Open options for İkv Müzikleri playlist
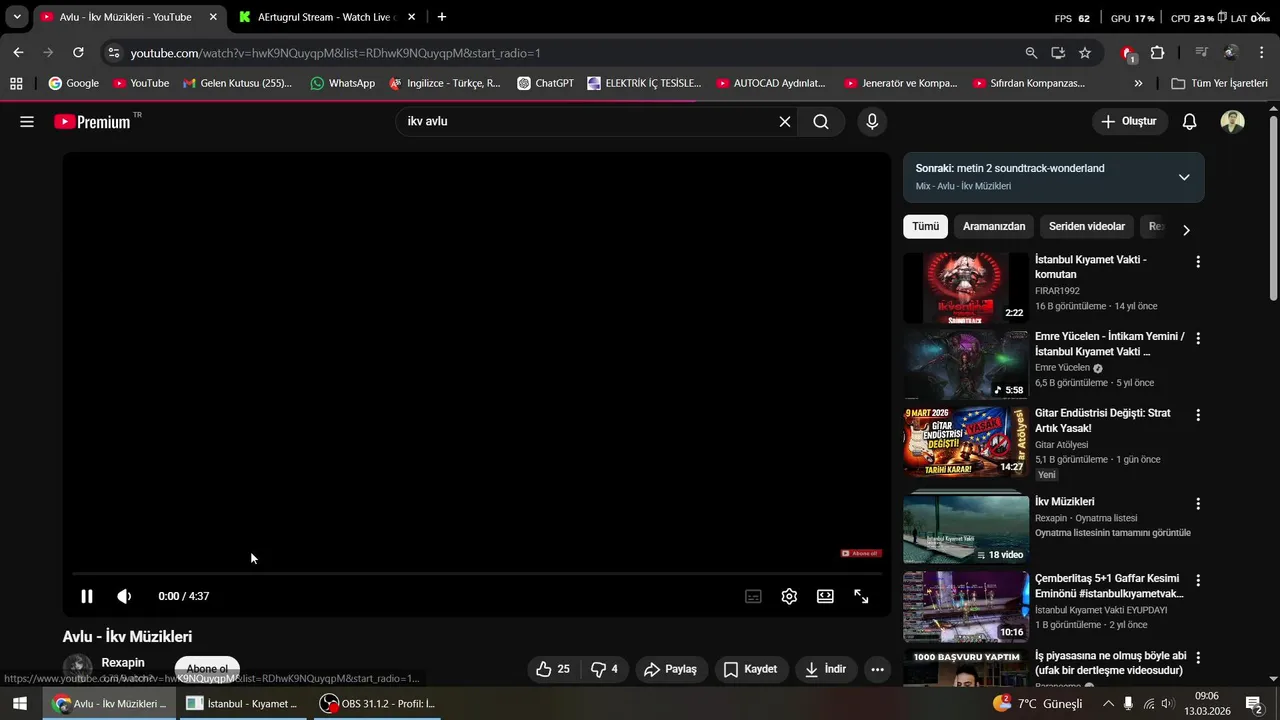1280x720 pixels. (1198, 504)
